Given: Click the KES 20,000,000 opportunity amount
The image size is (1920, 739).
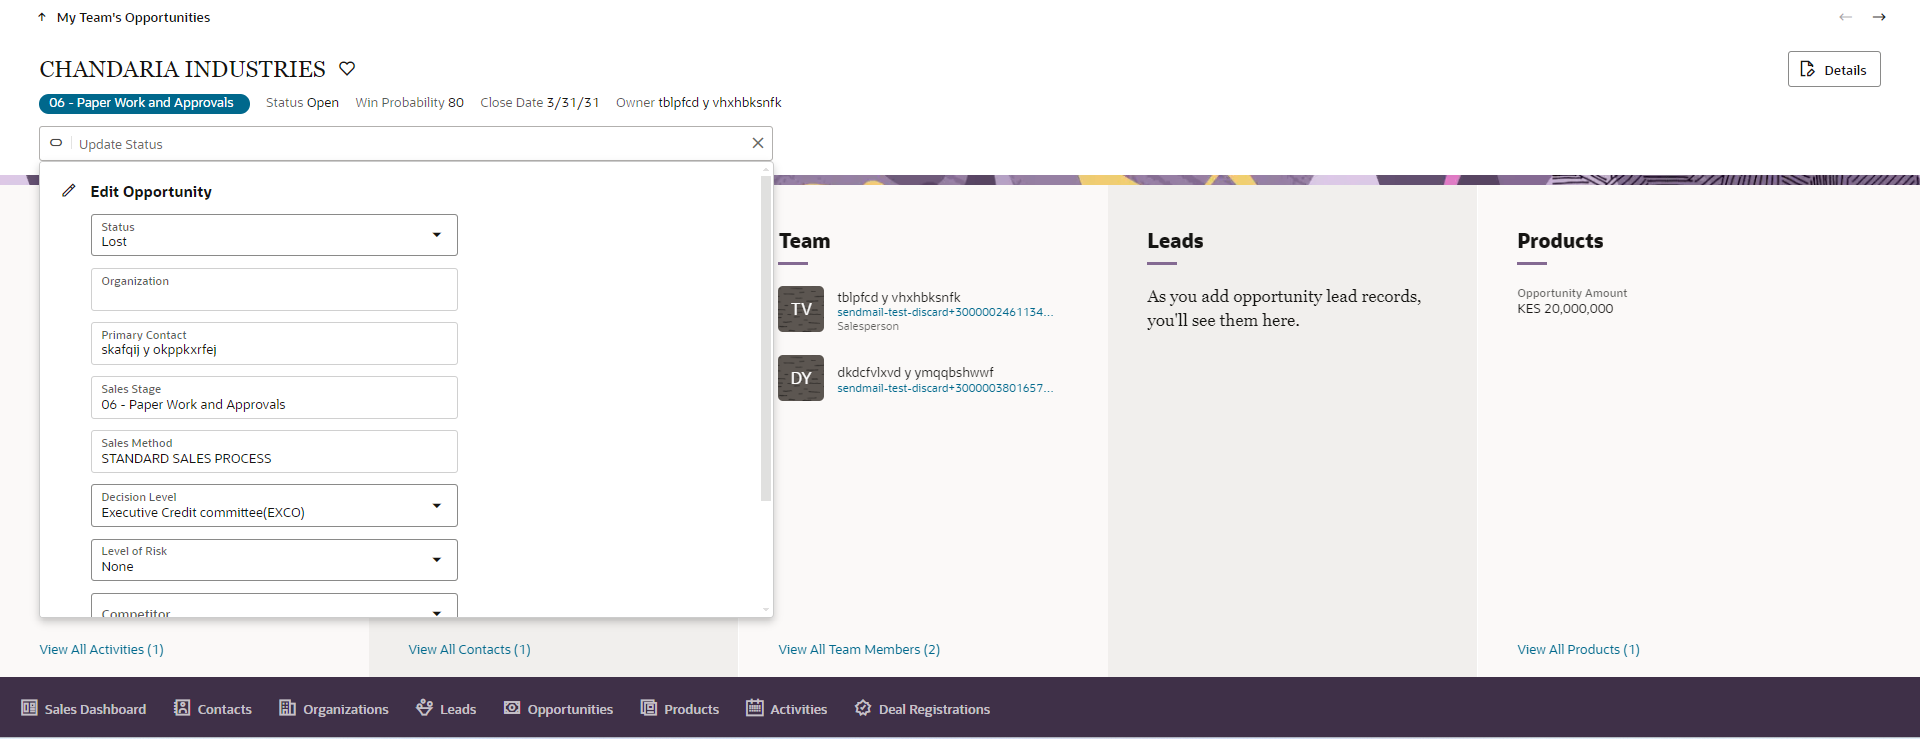Looking at the screenshot, I should [x=1565, y=308].
